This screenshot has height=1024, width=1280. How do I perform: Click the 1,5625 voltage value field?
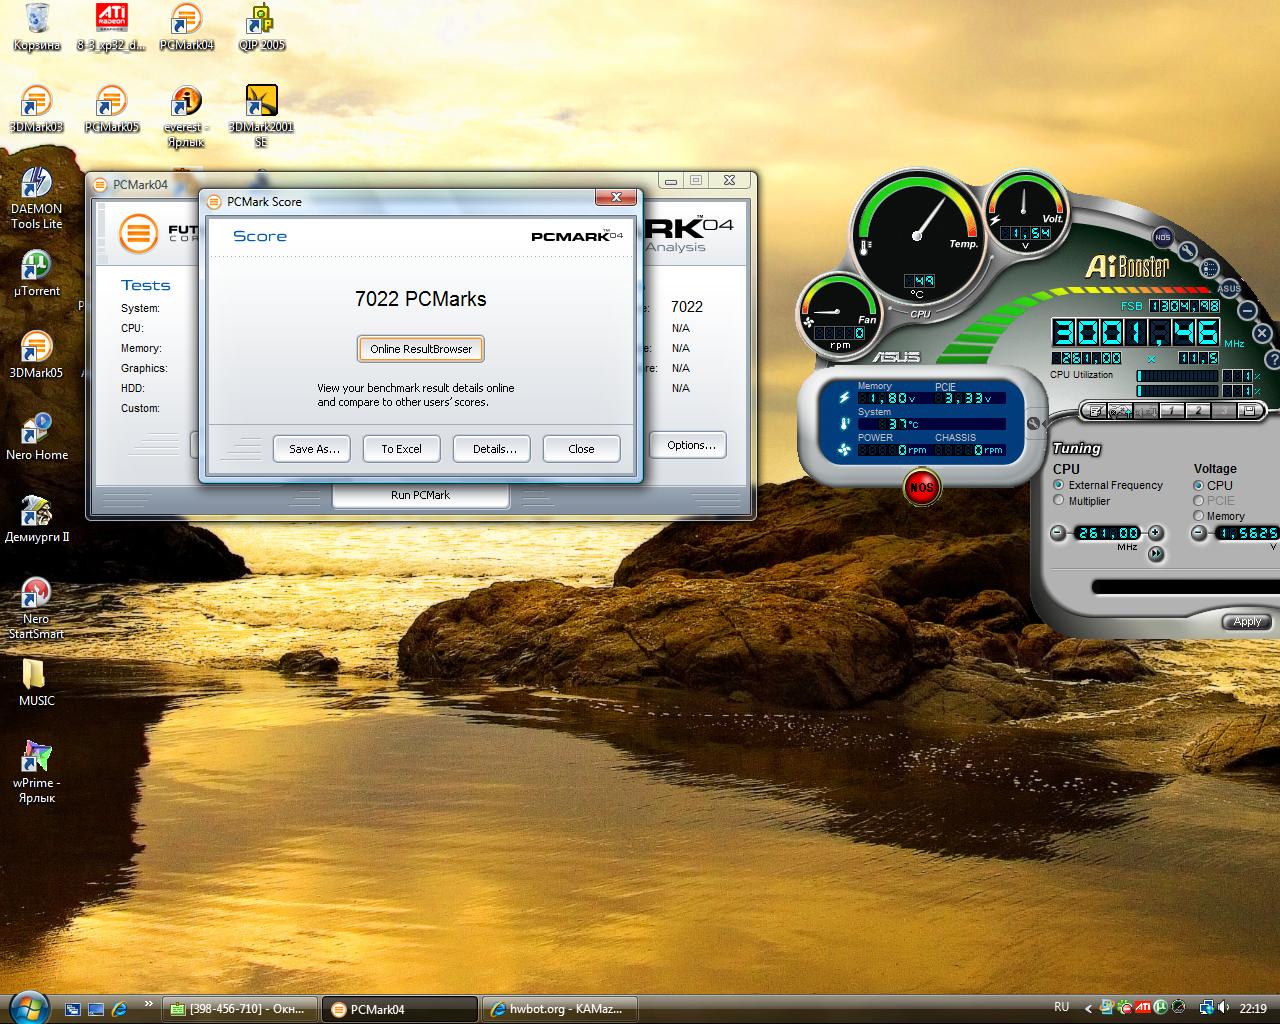(x=1247, y=533)
